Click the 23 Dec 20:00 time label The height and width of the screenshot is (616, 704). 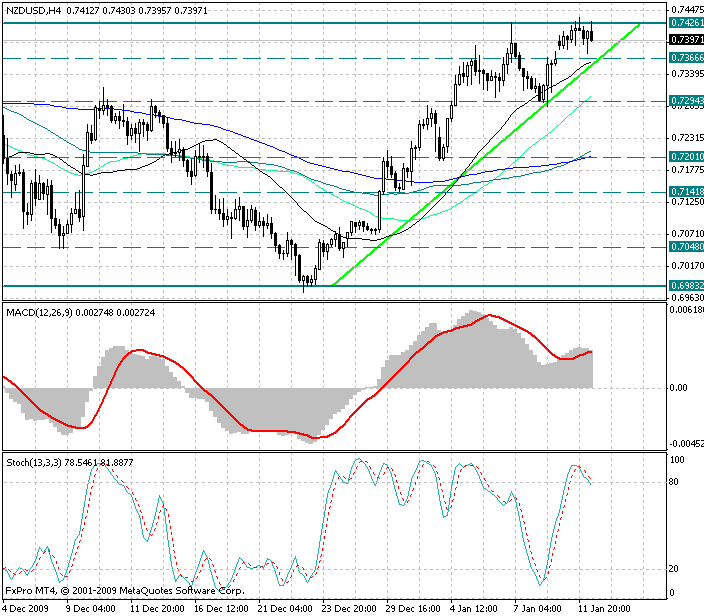(350, 609)
